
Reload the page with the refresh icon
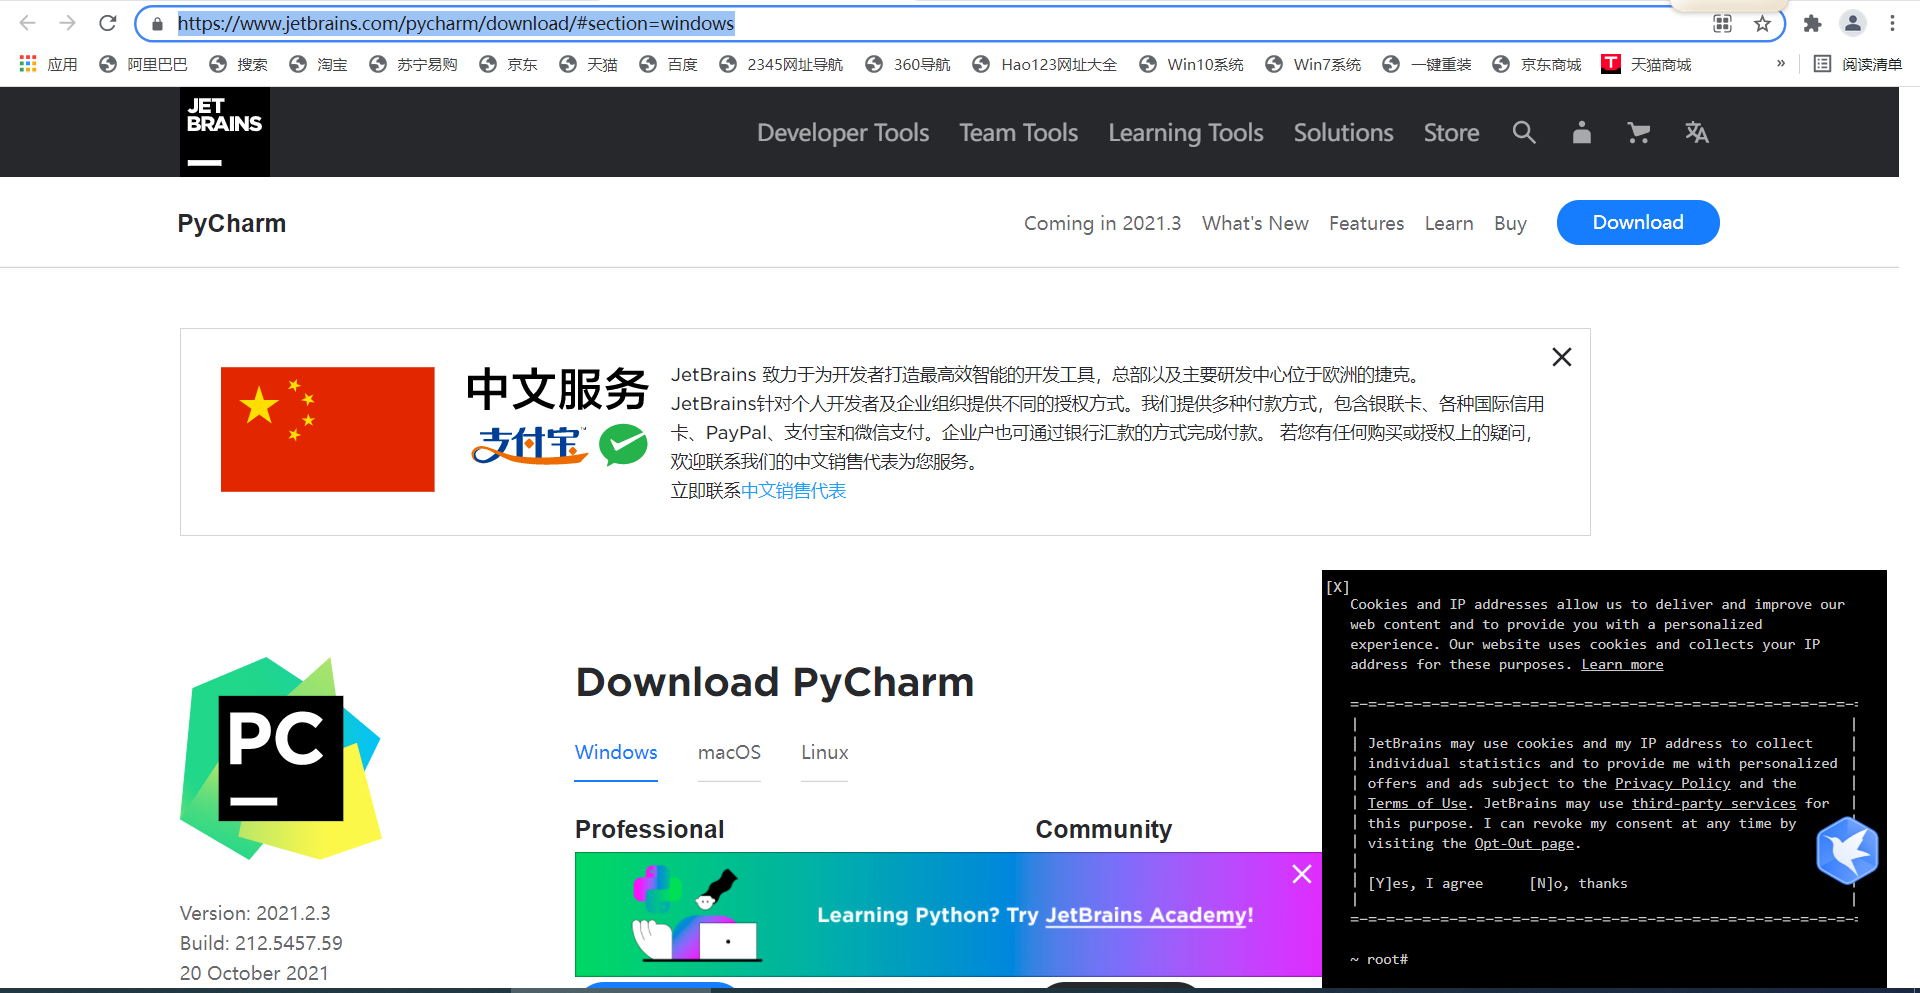click(108, 23)
